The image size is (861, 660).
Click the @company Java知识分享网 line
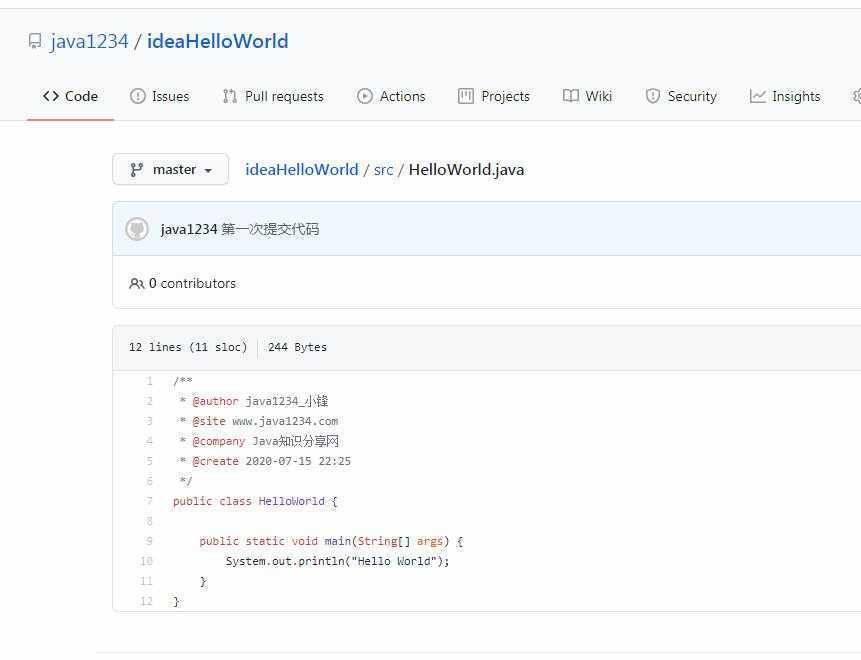tap(259, 441)
